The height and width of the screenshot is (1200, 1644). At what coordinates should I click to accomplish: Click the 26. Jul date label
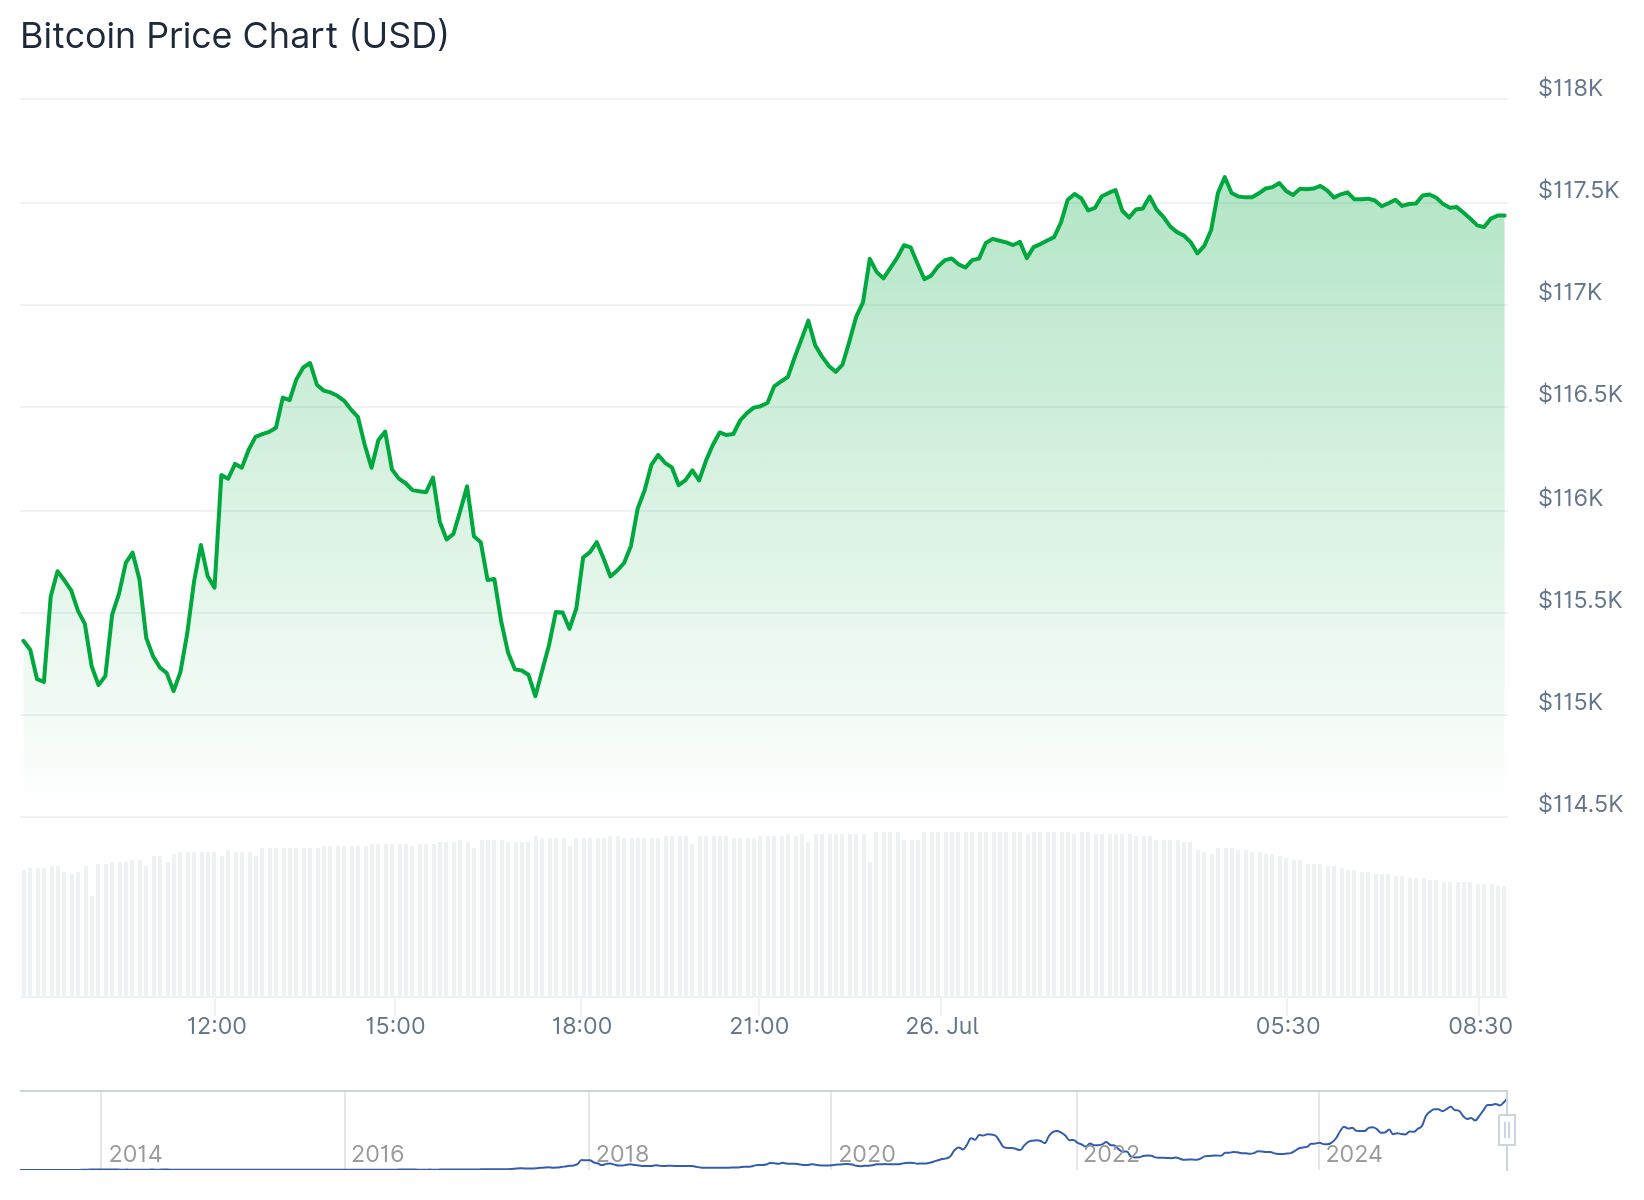tap(942, 1026)
